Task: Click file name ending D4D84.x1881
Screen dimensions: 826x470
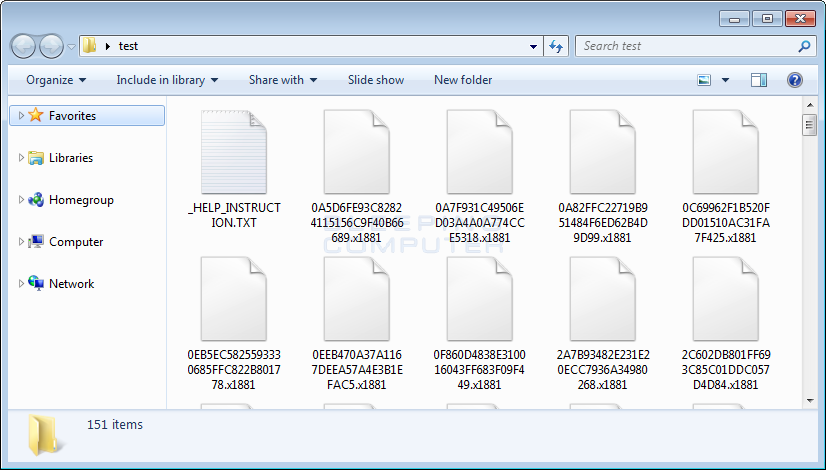Action: click(726, 369)
